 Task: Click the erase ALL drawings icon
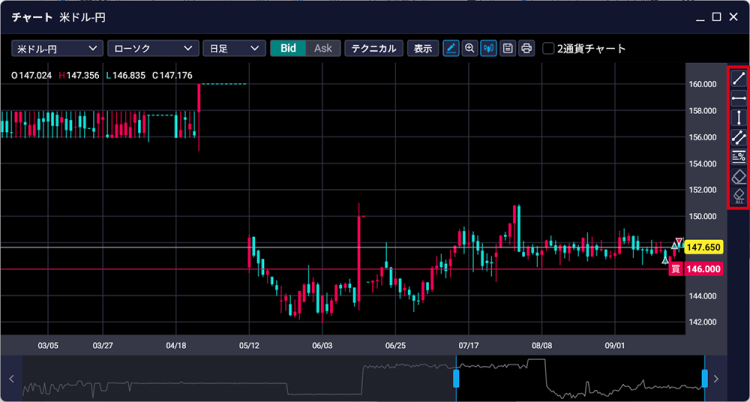click(x=739, y=195)
